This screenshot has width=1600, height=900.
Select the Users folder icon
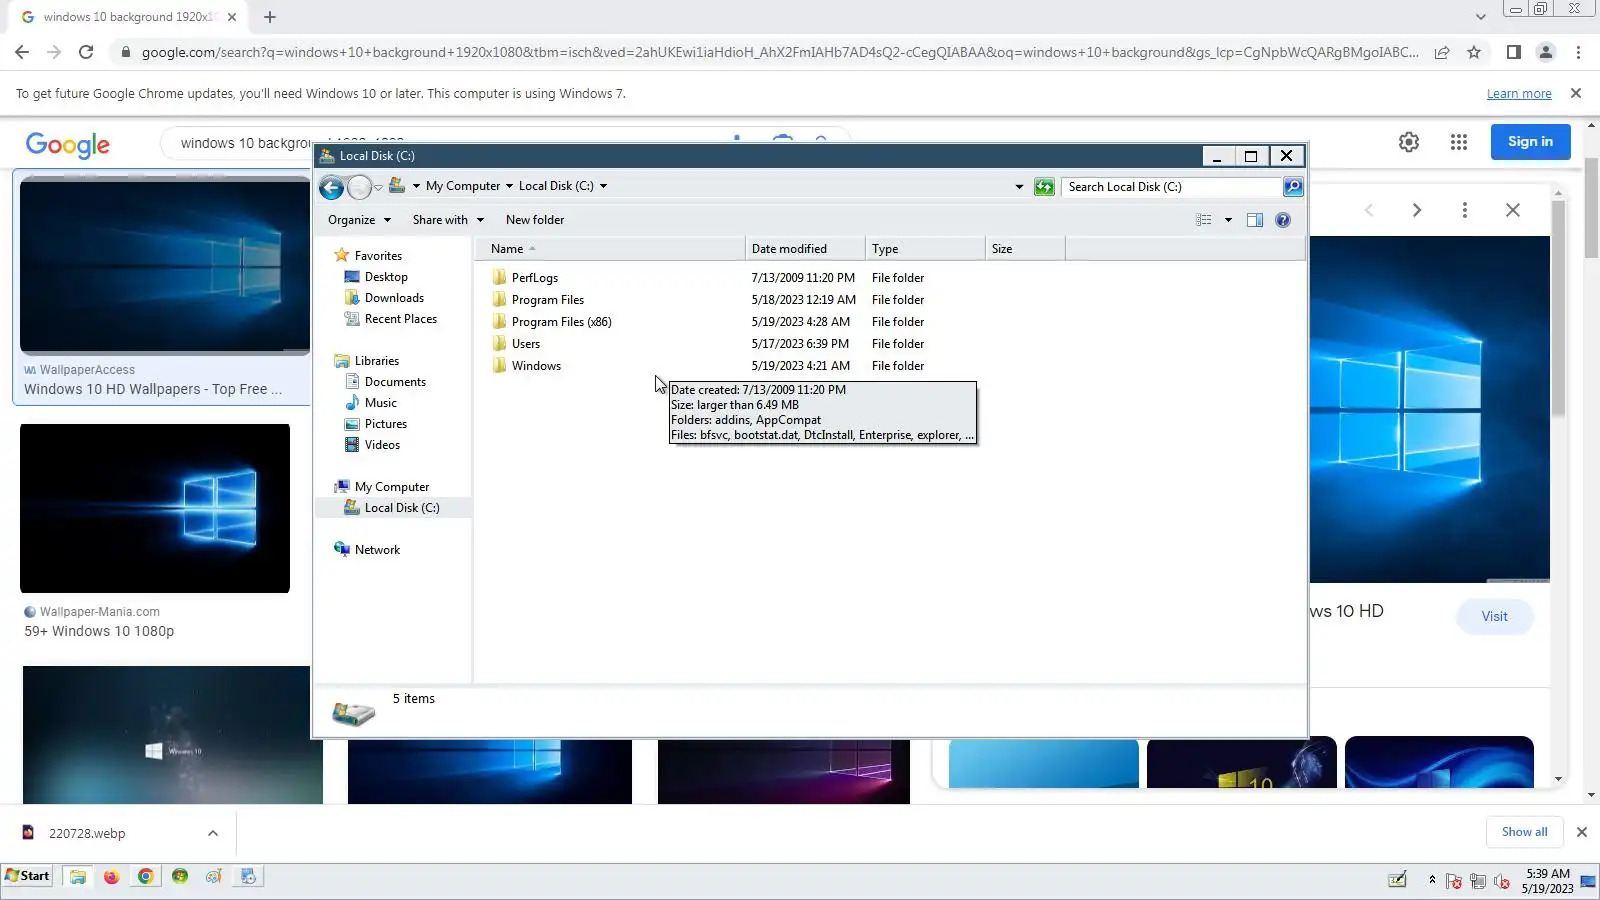499,344
